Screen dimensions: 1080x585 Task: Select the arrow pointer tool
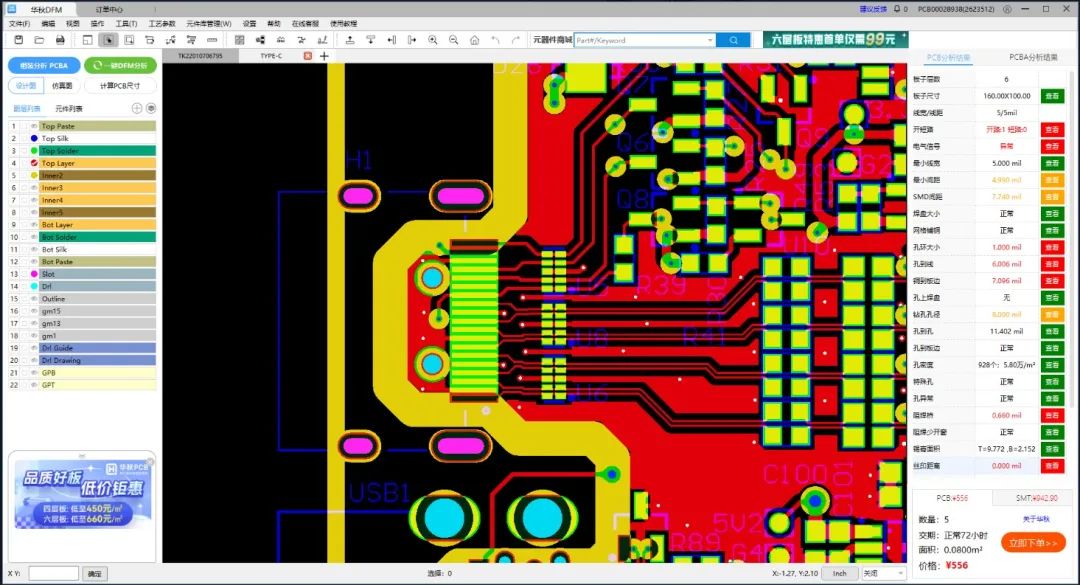coord(108,40)
